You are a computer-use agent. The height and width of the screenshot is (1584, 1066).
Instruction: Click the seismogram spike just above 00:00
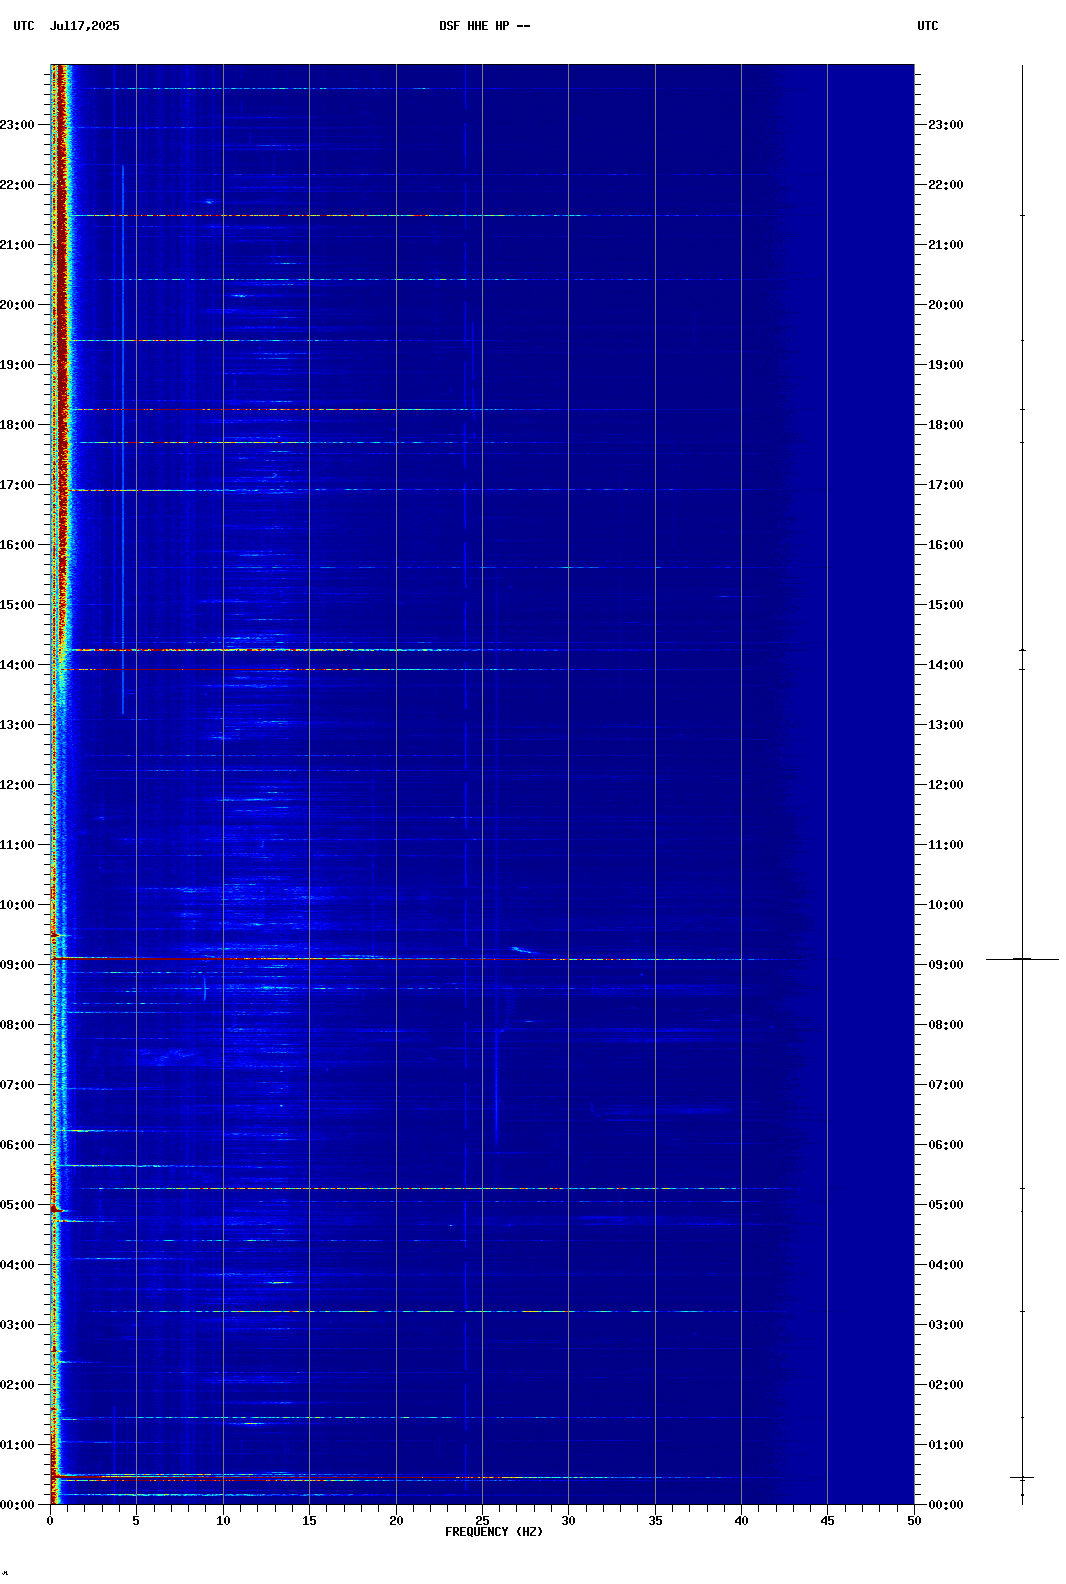[x=1022, y=1477]
